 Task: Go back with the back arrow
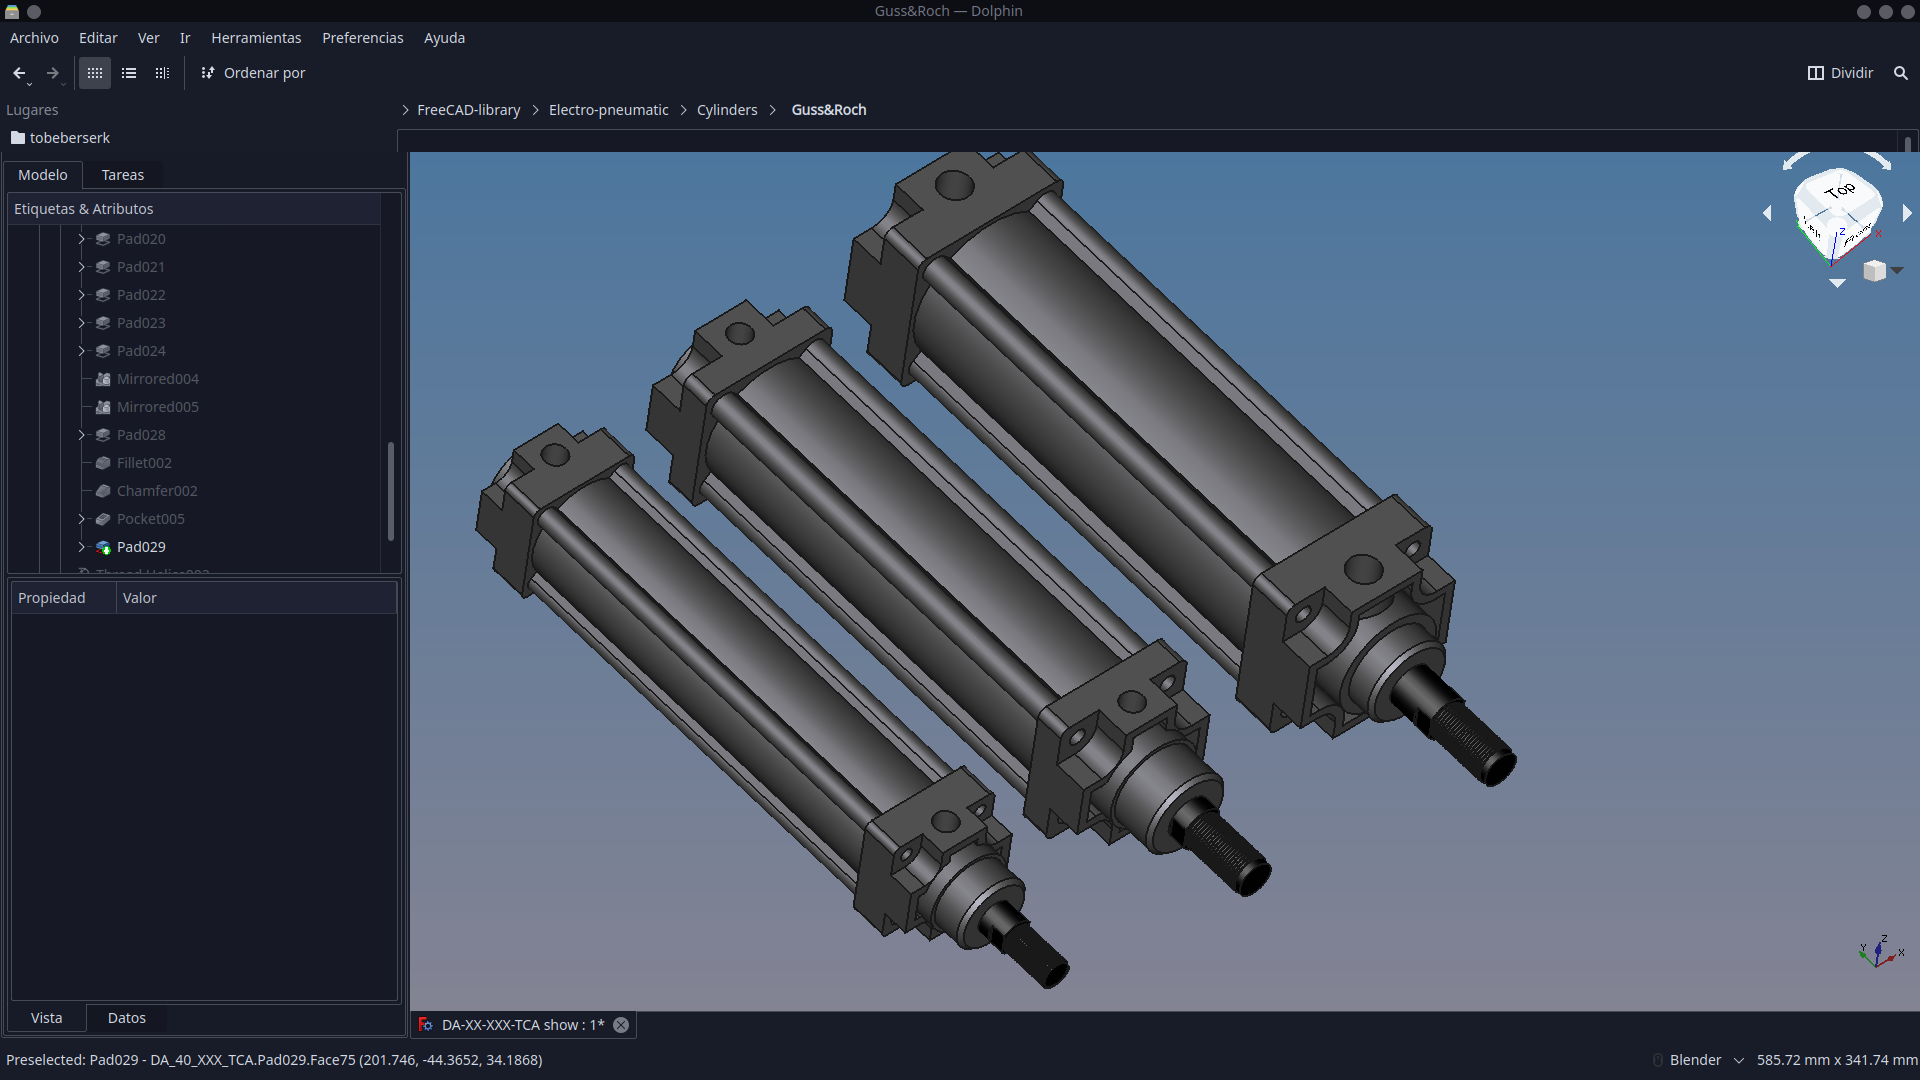pos(19,73)
